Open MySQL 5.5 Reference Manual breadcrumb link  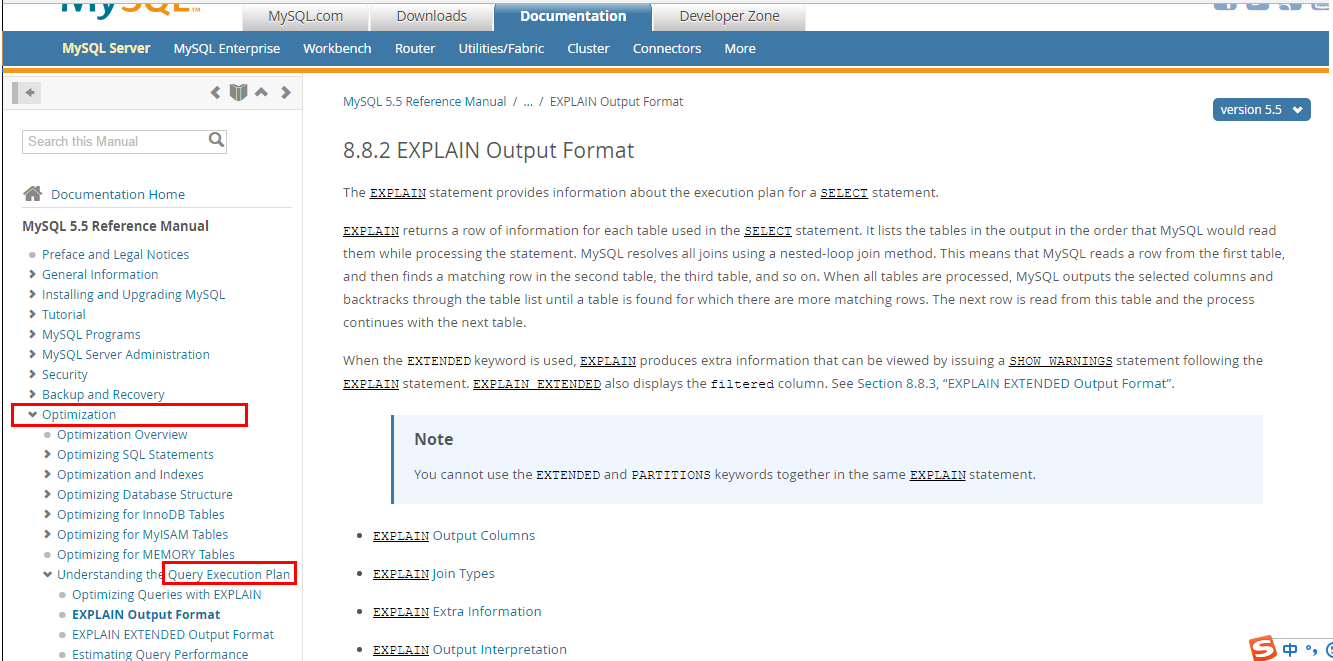[x=425, y=102]
